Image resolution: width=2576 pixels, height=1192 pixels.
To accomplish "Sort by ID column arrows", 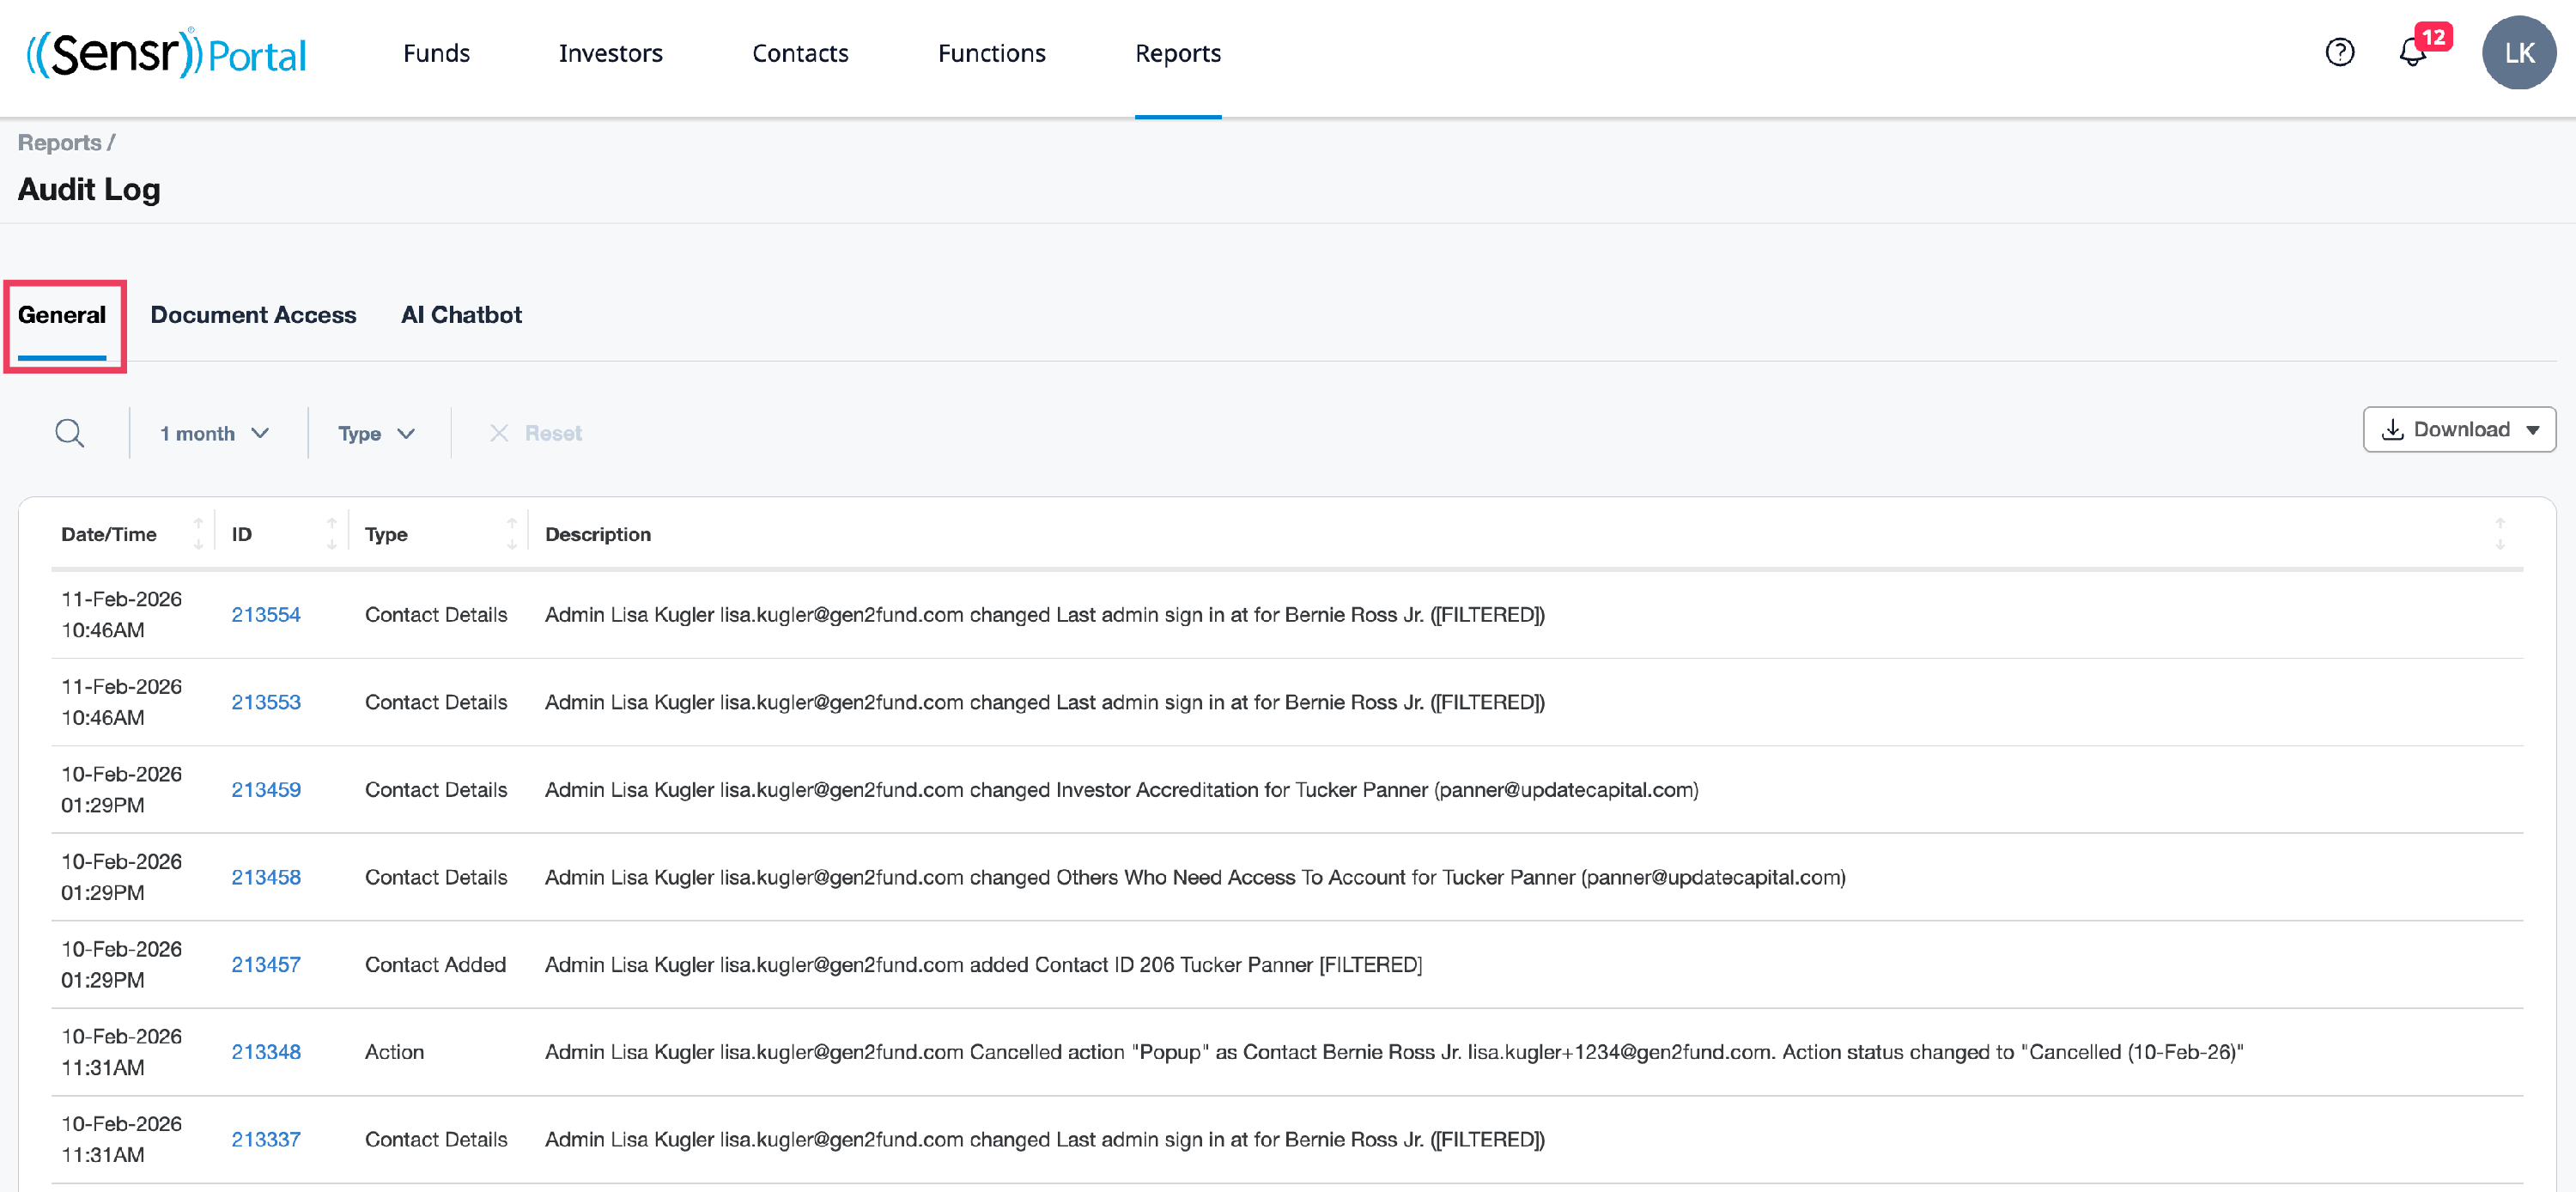I will [331, 534].
